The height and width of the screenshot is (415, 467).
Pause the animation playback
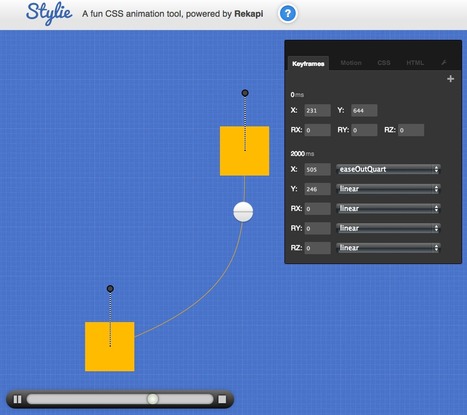click(x=17, y=399)
